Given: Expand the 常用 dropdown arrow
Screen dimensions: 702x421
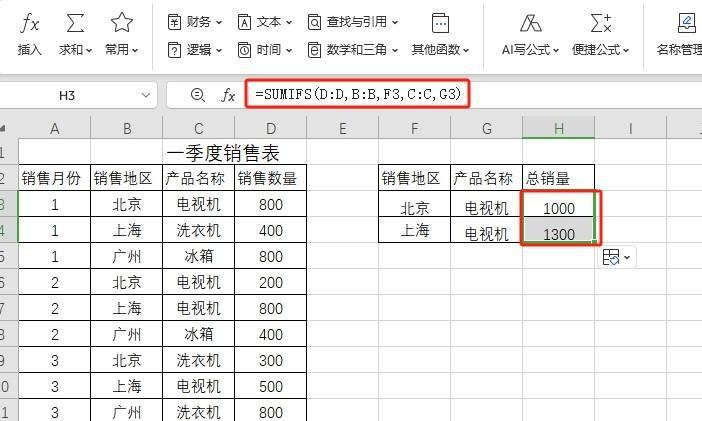Looking at the screenshot, I should [x=135, y=50].
